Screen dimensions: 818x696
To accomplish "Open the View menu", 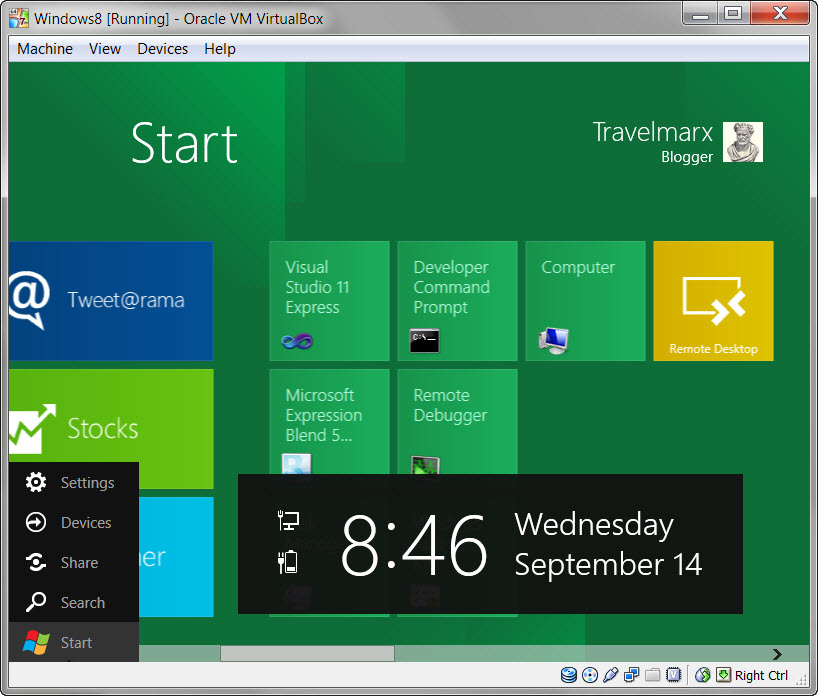I will coord(104,48).
